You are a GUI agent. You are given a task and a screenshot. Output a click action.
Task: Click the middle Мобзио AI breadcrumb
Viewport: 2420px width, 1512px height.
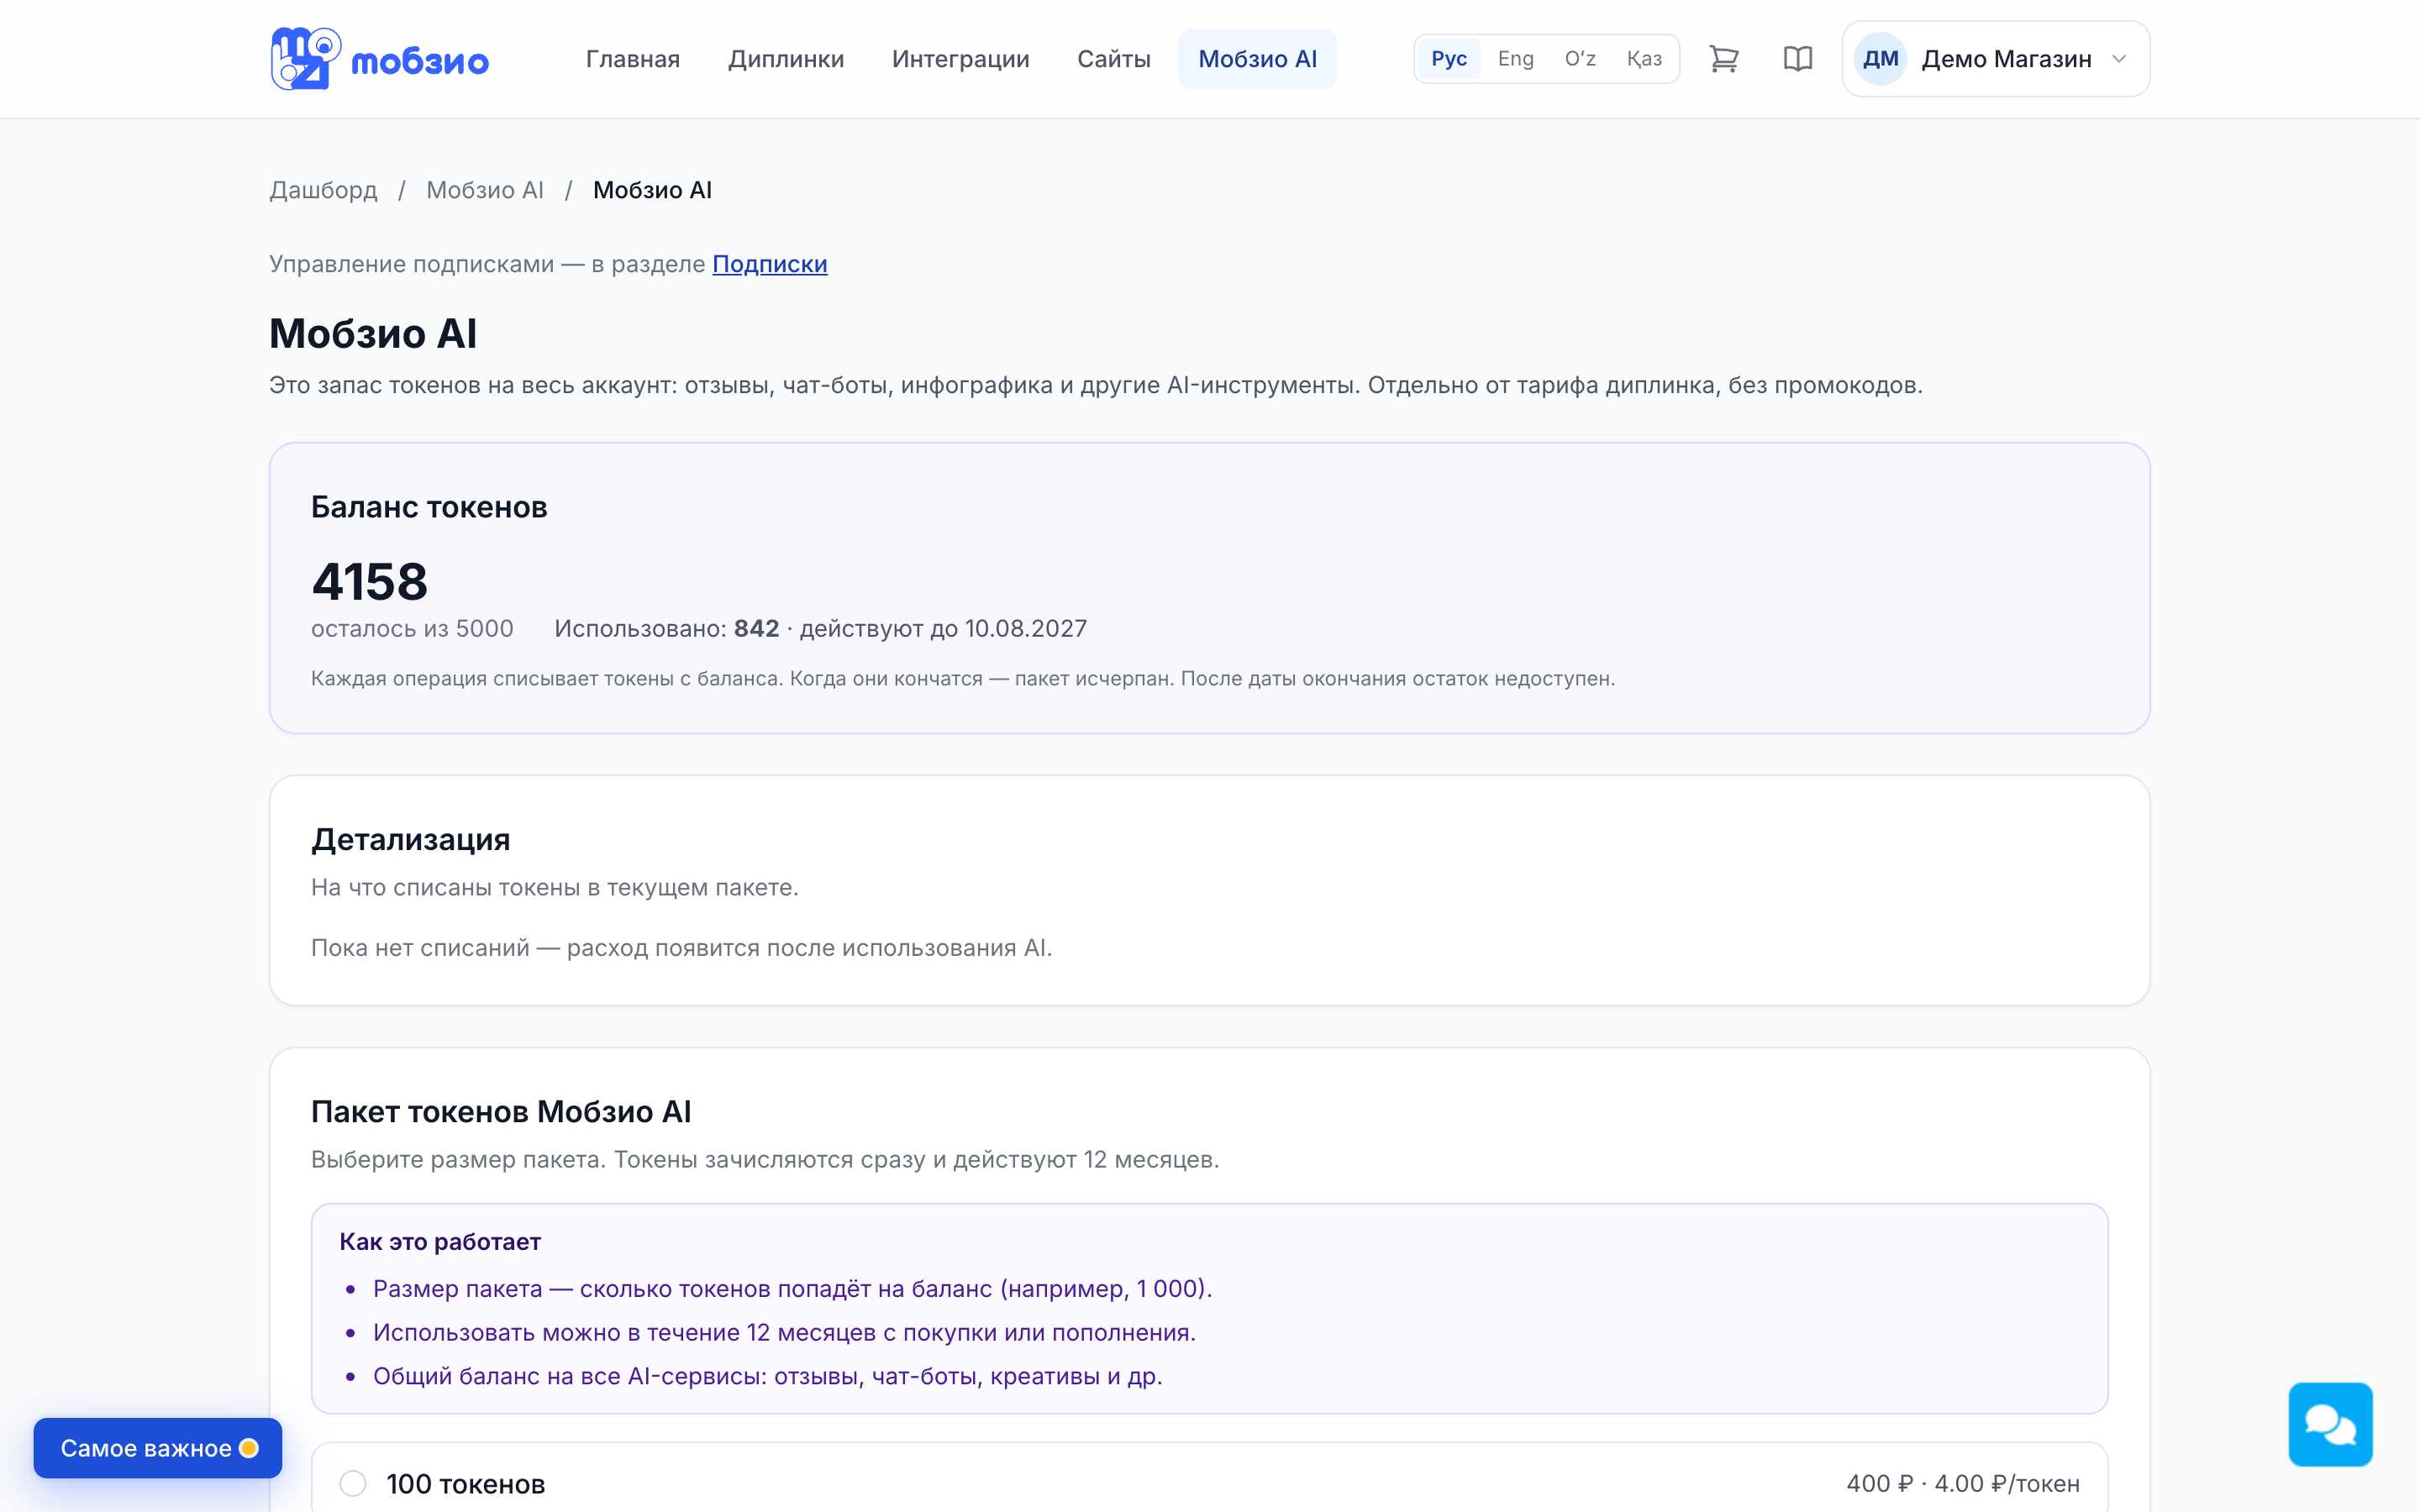click(x=485, y=190)
